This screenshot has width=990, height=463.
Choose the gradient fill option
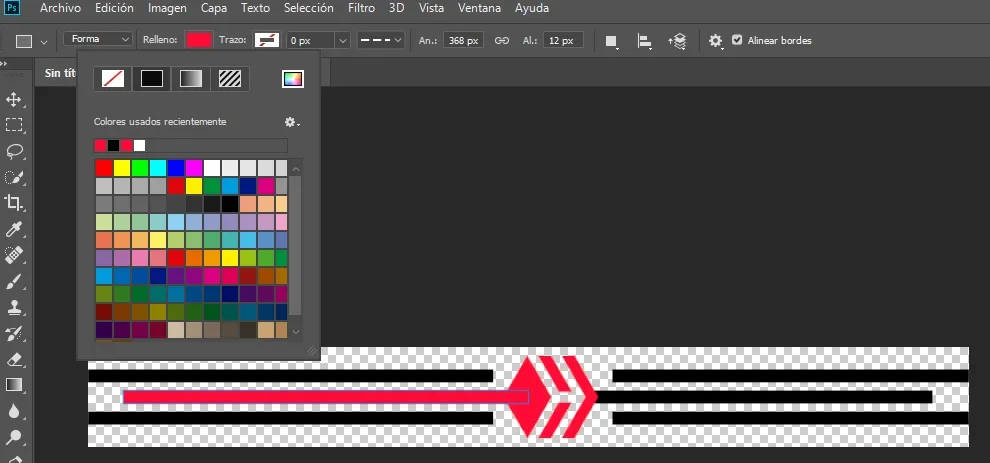pyautogui.click(x=191, y=79)
